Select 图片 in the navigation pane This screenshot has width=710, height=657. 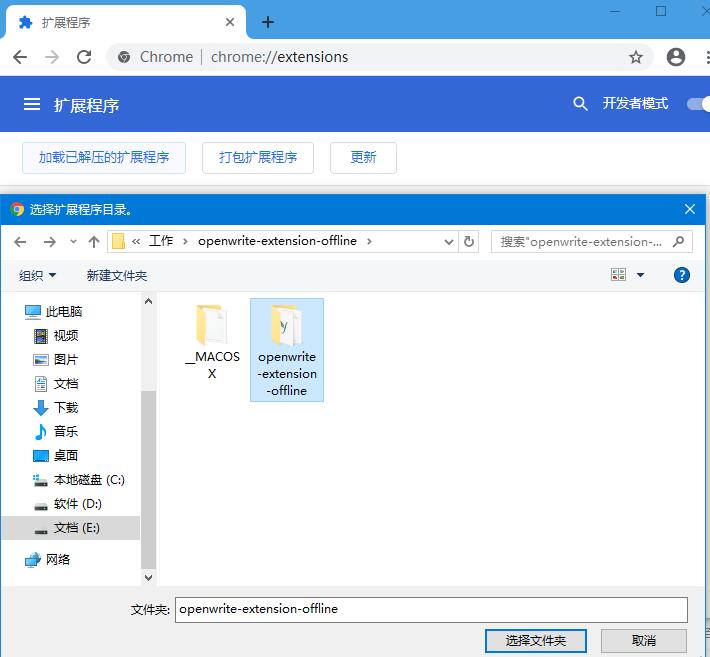coord(56,360)
